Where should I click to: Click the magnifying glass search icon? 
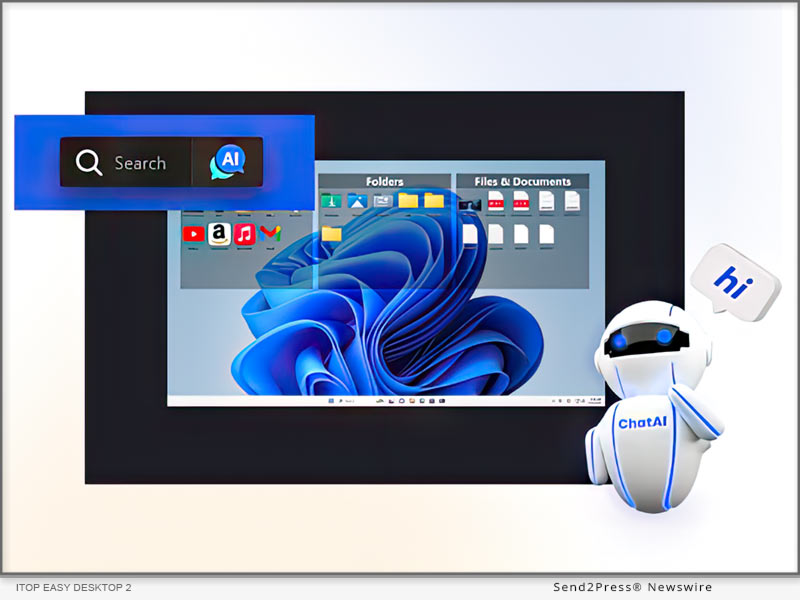click(x=89, y=163)
